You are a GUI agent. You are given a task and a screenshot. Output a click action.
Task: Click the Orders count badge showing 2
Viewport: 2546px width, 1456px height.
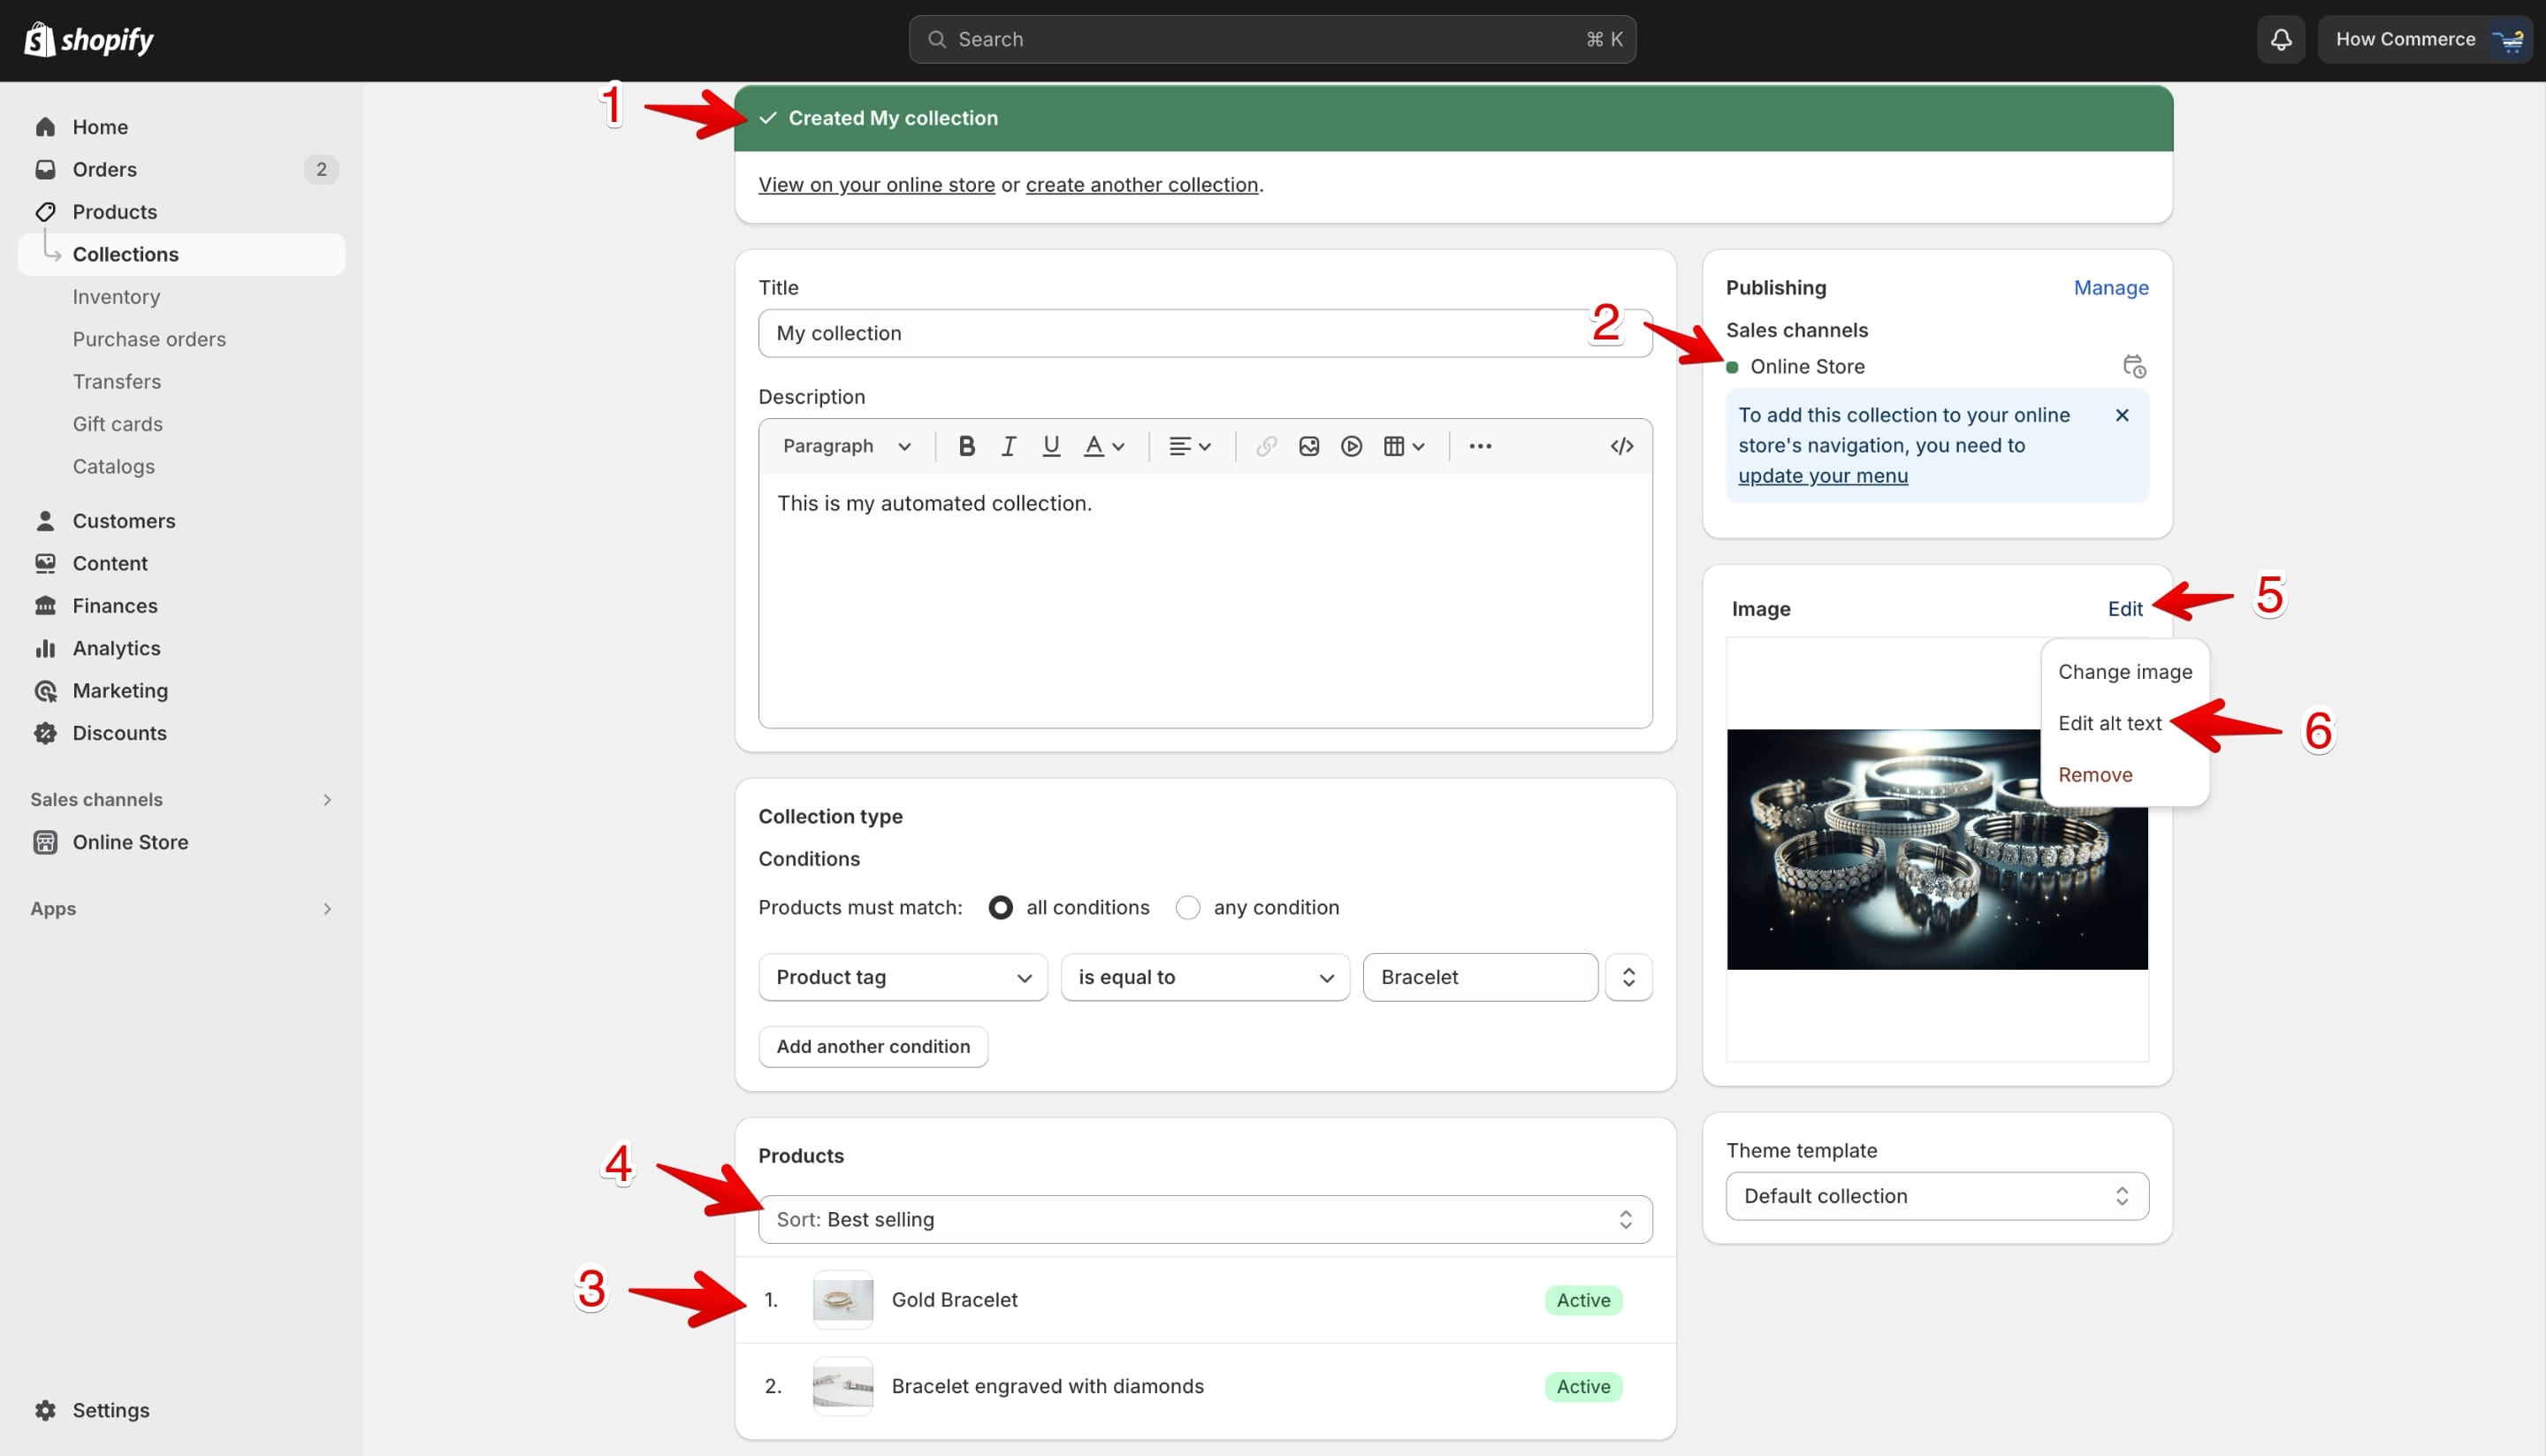pos(320,169)
